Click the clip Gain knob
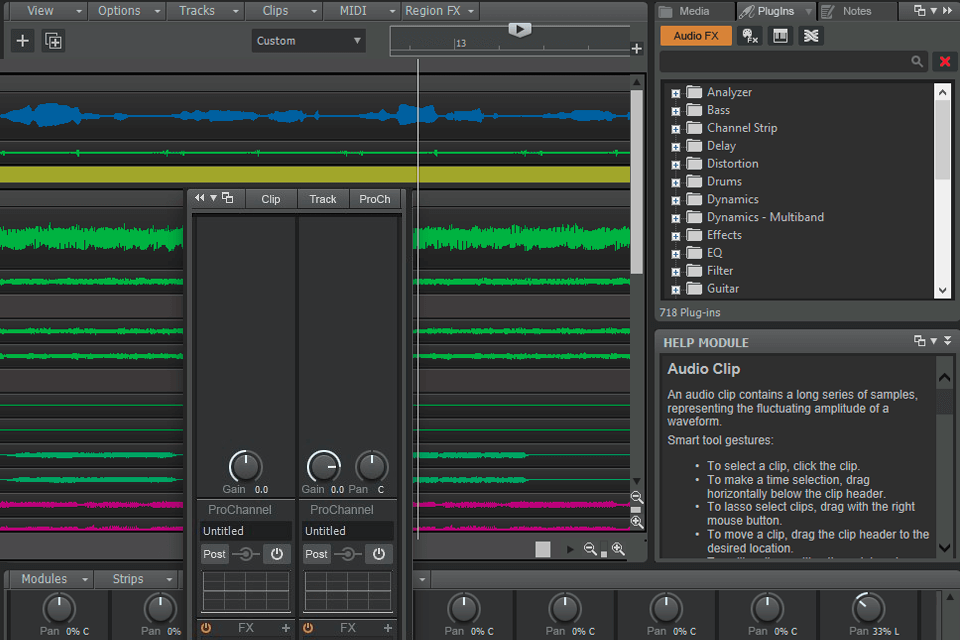The height and width of the screenshot is (640, 960). (x=246, y=467)
